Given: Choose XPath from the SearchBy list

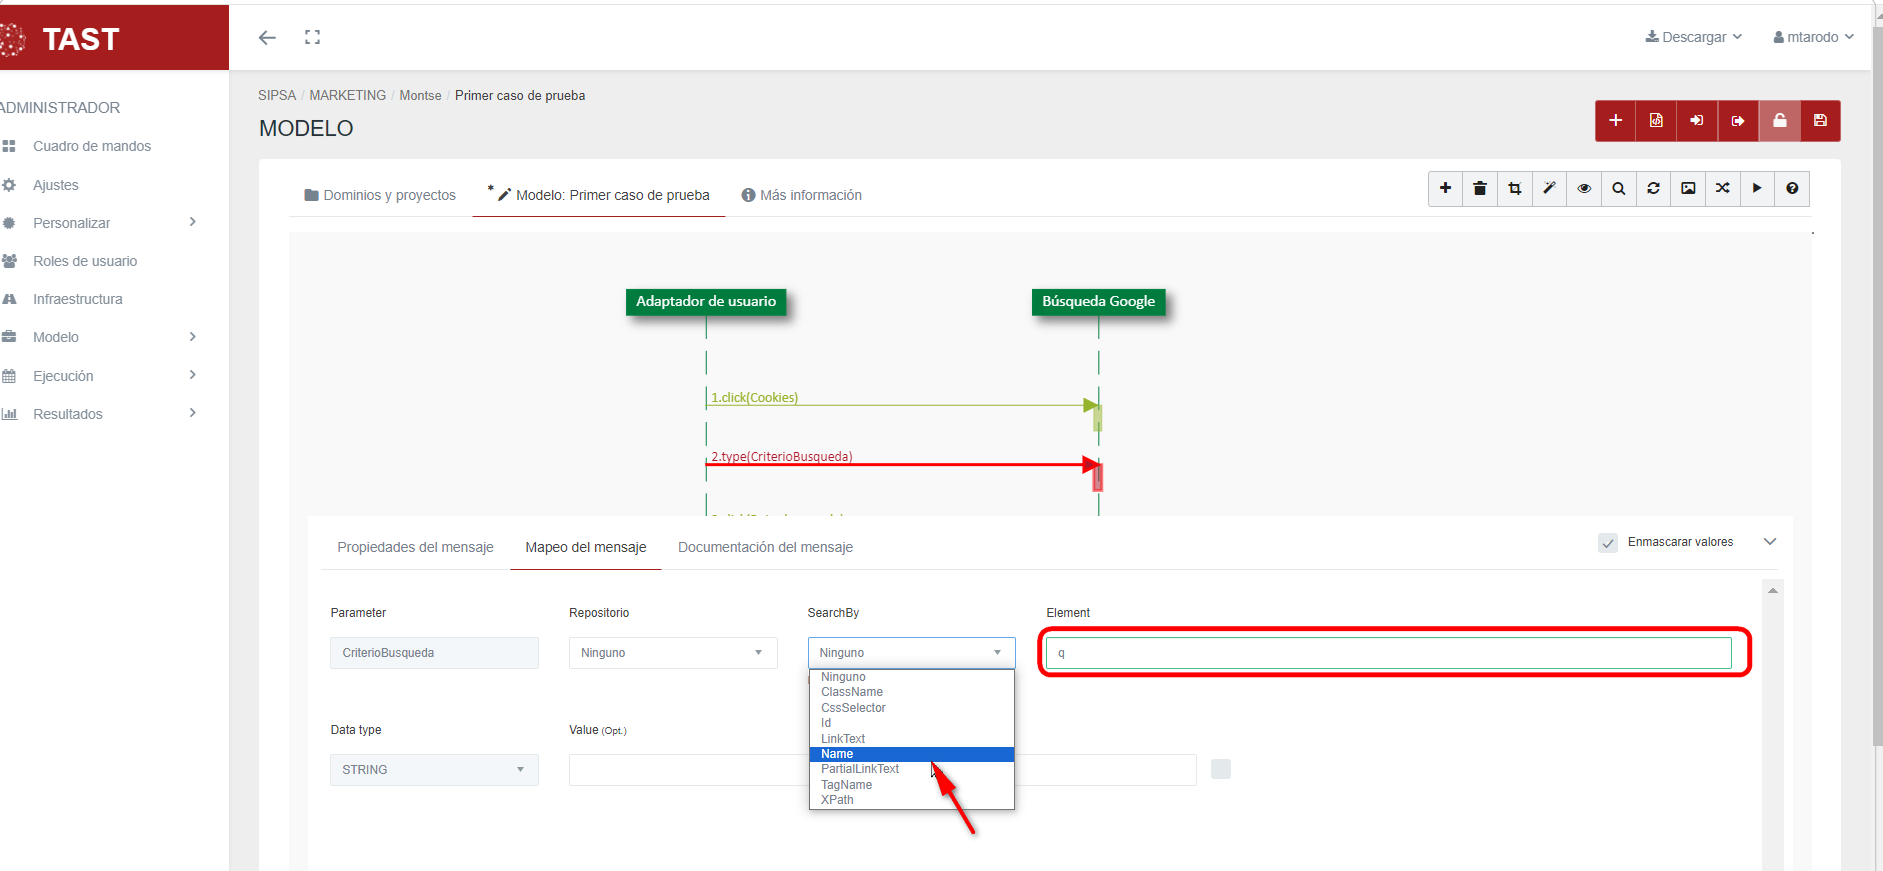Looking at the screenshot, I should pos(837,800).
